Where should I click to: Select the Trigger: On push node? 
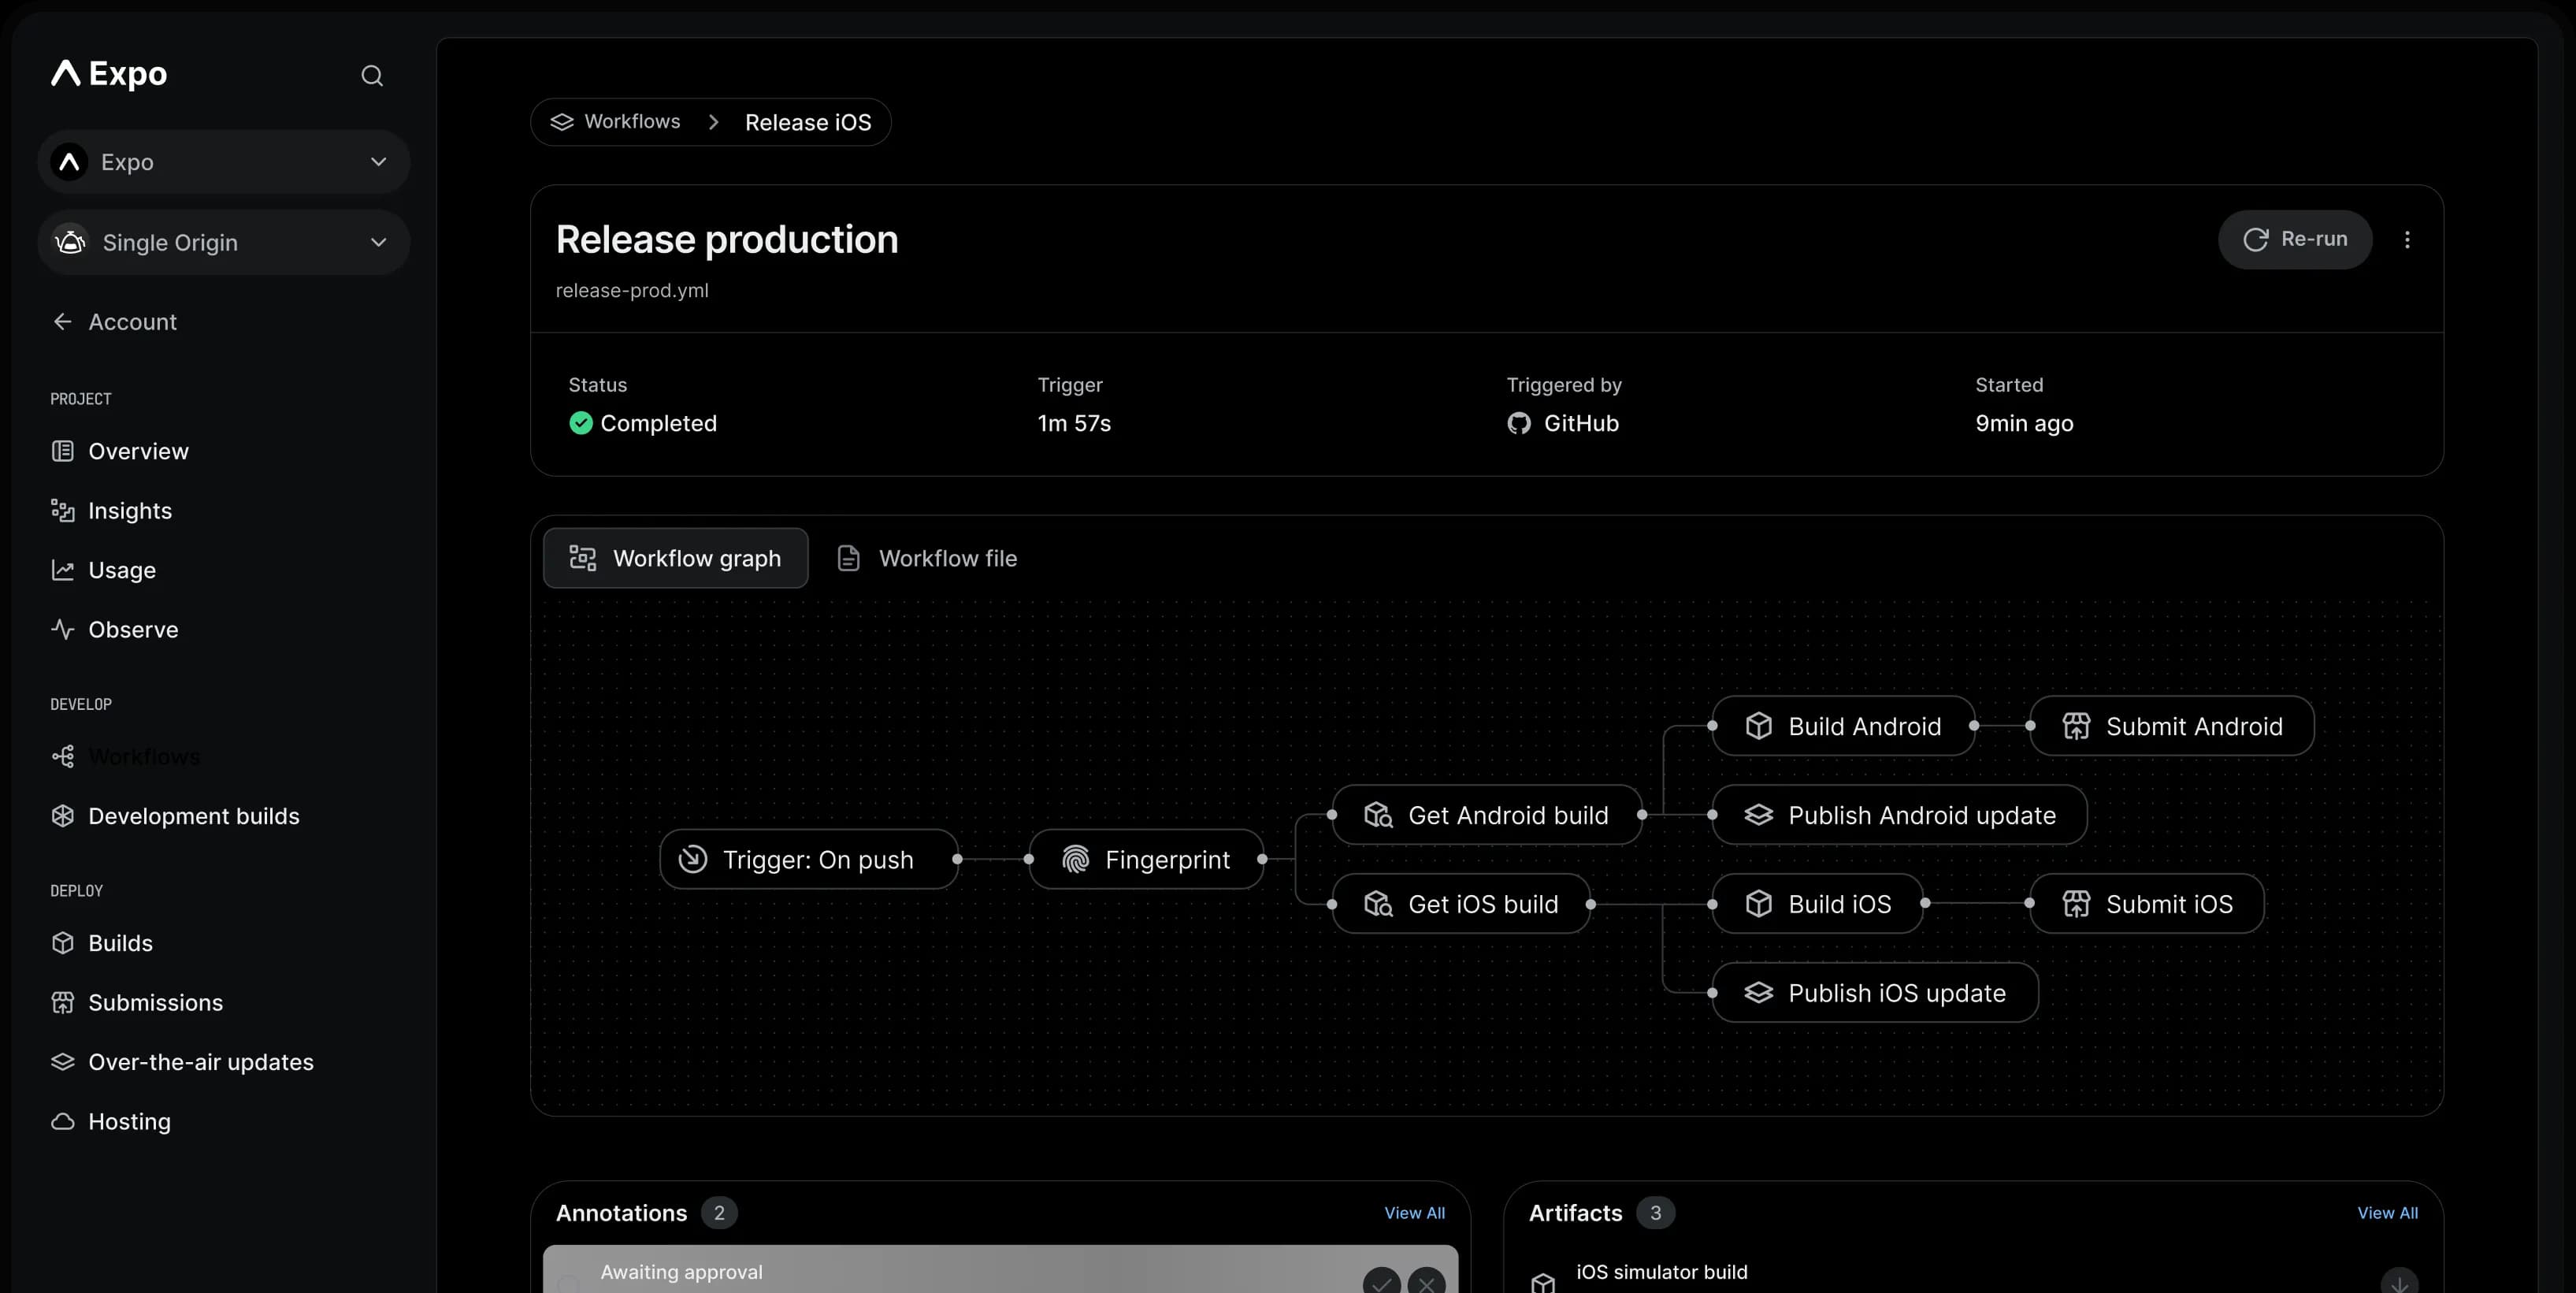point(808,859)
